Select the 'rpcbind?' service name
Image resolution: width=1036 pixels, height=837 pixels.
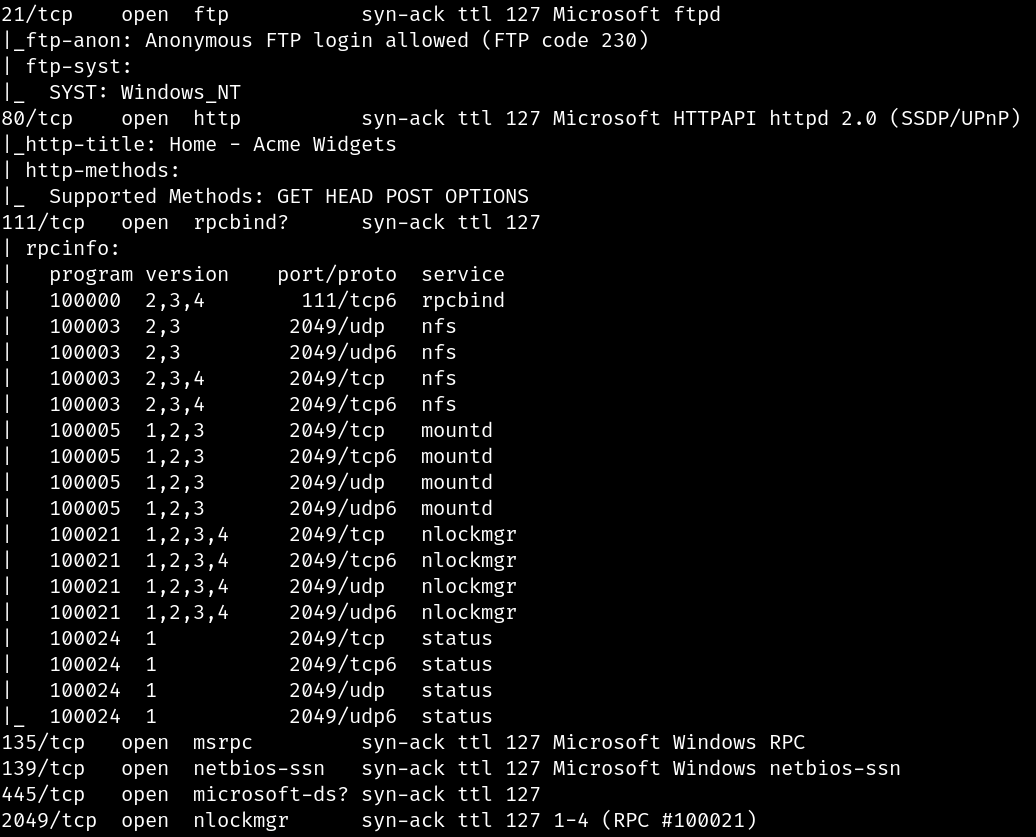pyautogui.click(x=241, y=223)
